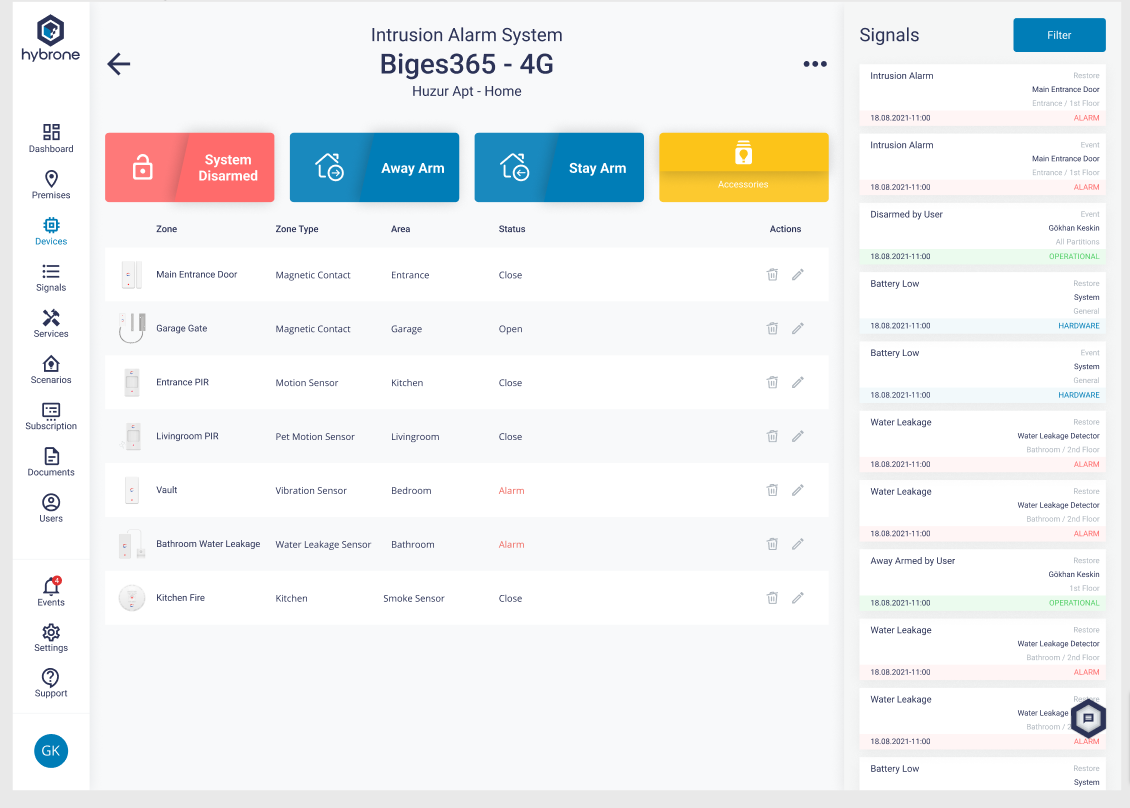Click the Alarm status of Vault
Image resolution: width=1130 pixels, height=808 pixels.
click(512, 491)
